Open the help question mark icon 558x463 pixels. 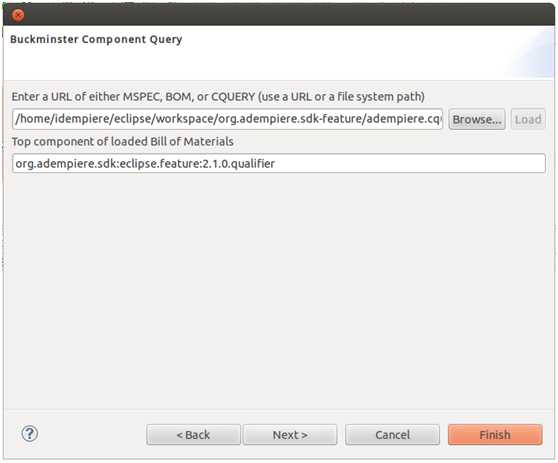coord(30,433)
